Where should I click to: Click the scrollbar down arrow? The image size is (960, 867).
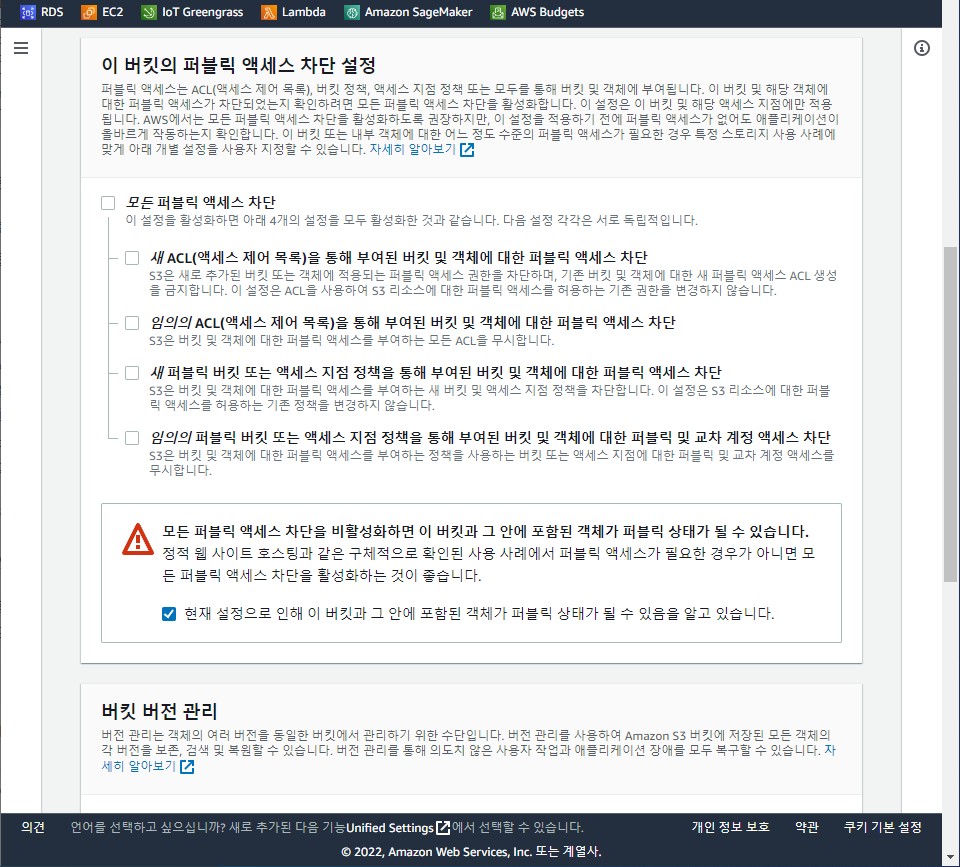point(950,857)
